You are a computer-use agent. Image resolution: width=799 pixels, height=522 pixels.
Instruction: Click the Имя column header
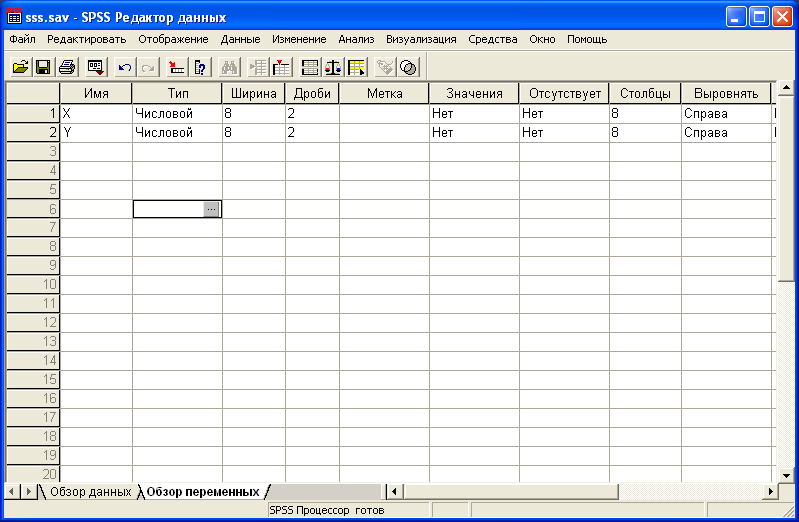pos(96,93)
